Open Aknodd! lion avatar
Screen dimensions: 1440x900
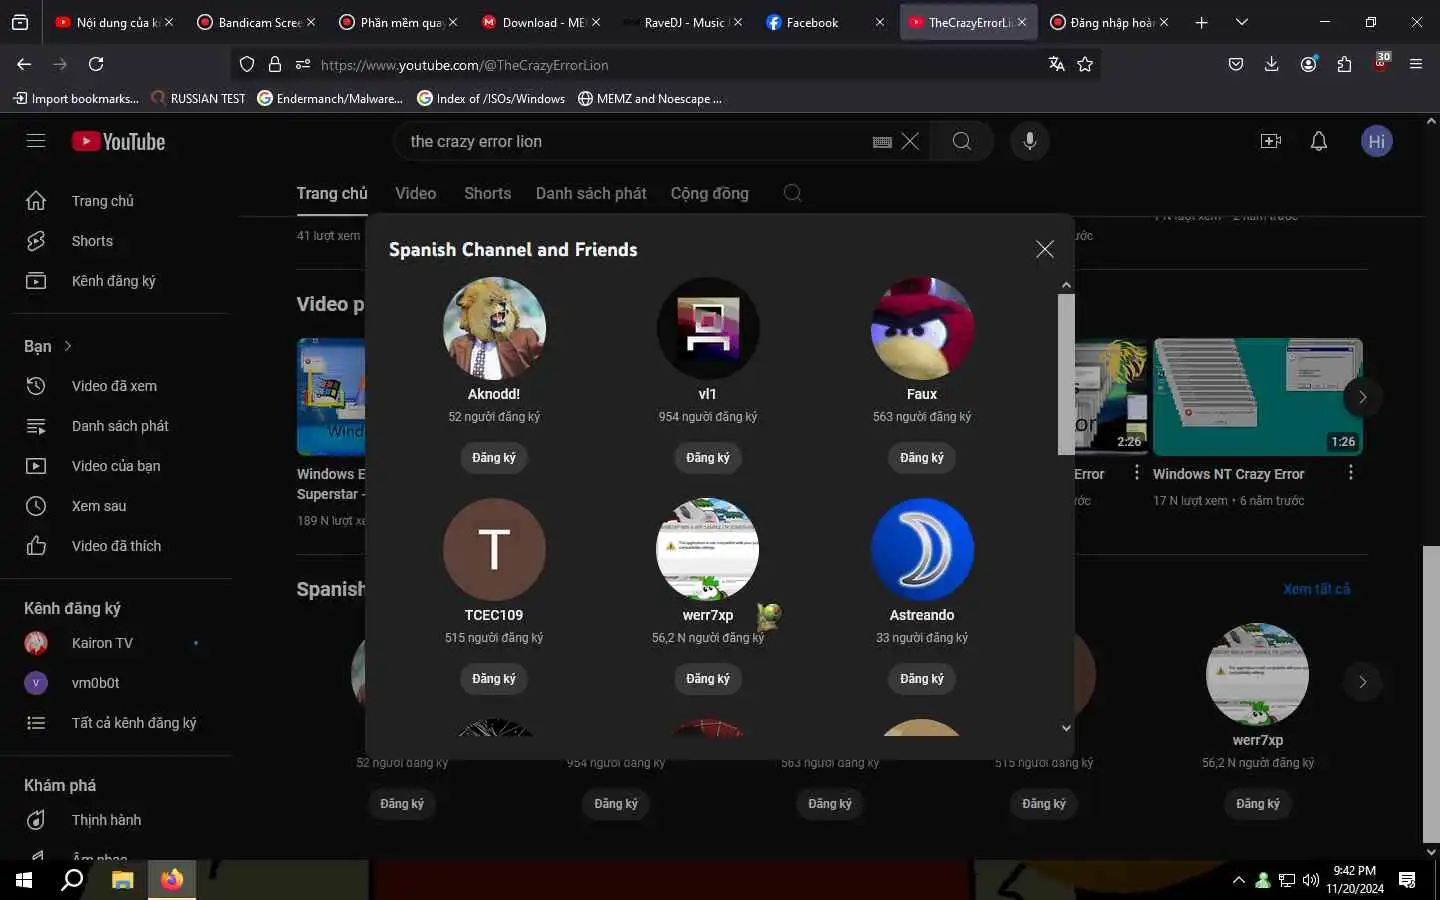tap(494, 328)
